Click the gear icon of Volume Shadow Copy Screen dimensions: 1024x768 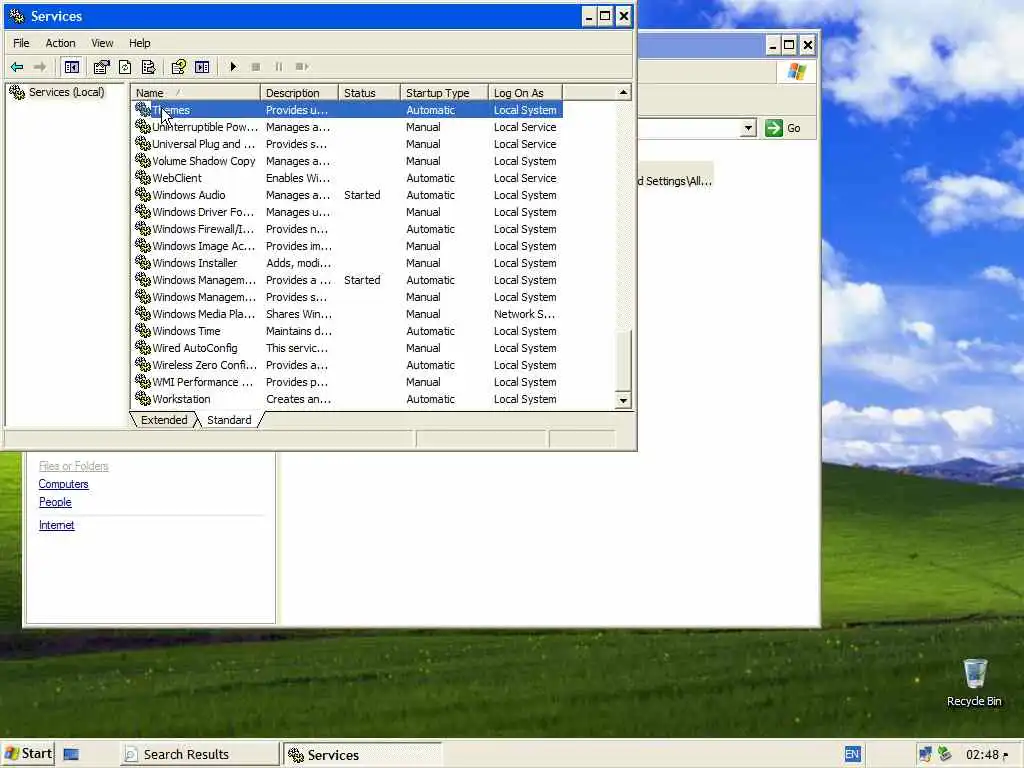pos(142,160)
